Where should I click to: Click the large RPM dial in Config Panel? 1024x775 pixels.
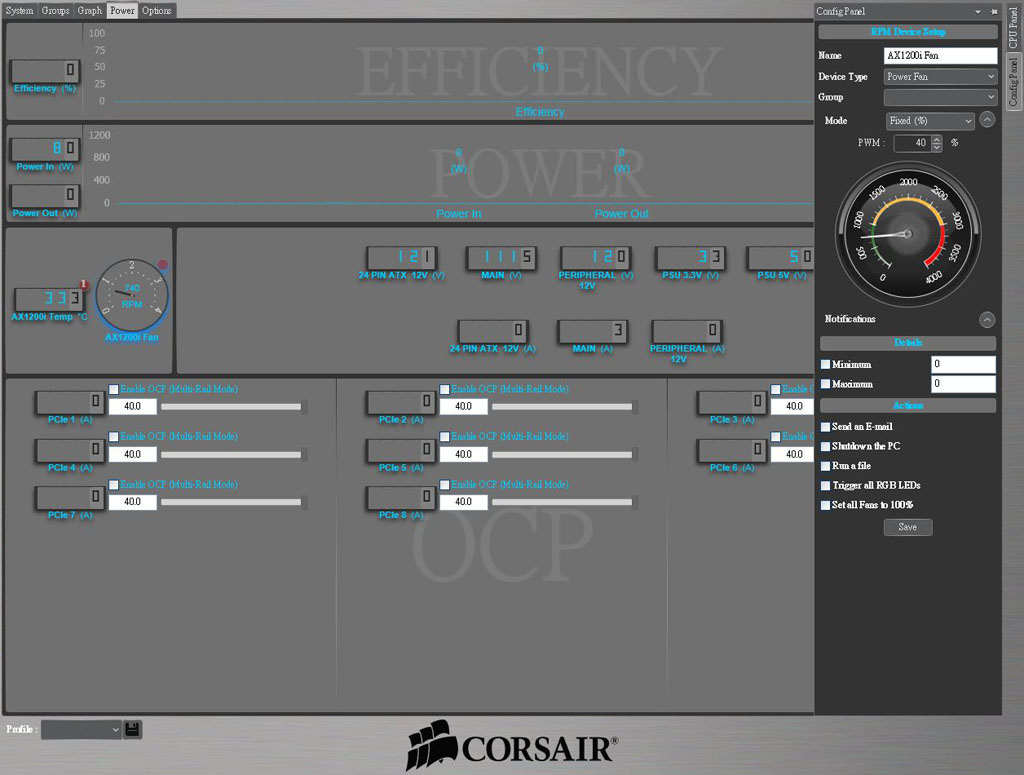908,234
